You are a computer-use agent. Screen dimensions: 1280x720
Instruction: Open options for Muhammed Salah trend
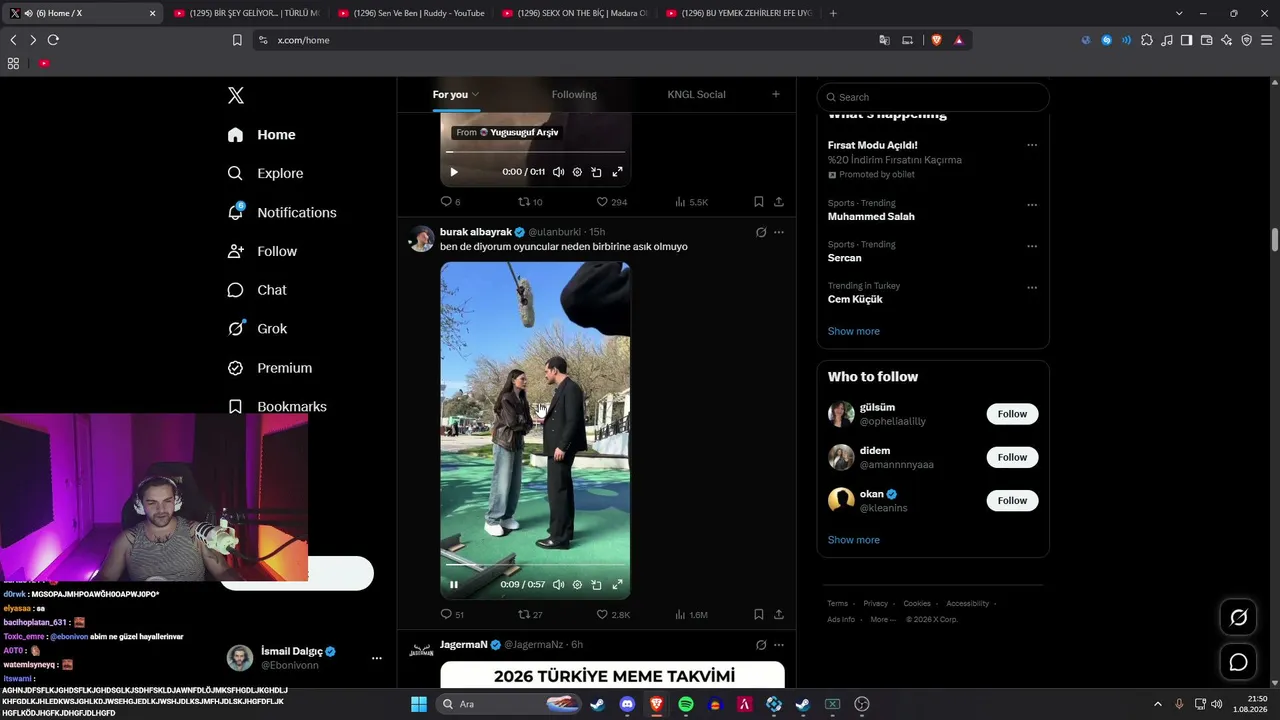click(1032, 205)
